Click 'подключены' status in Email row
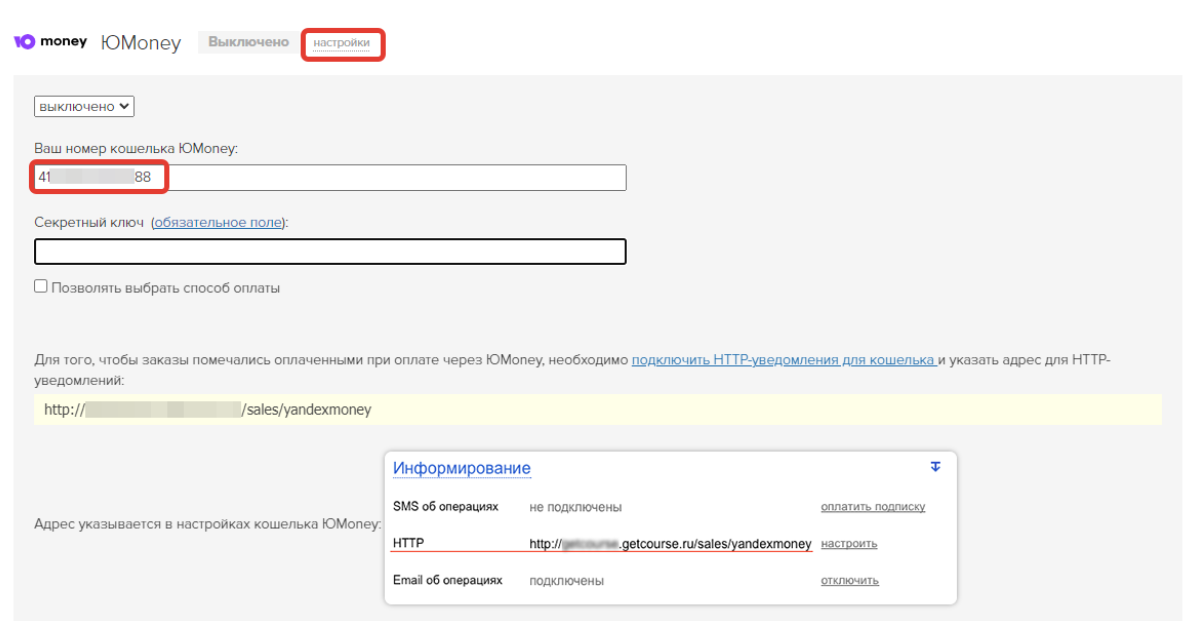The image size is (1186, 621). click(x=567, y=581)
